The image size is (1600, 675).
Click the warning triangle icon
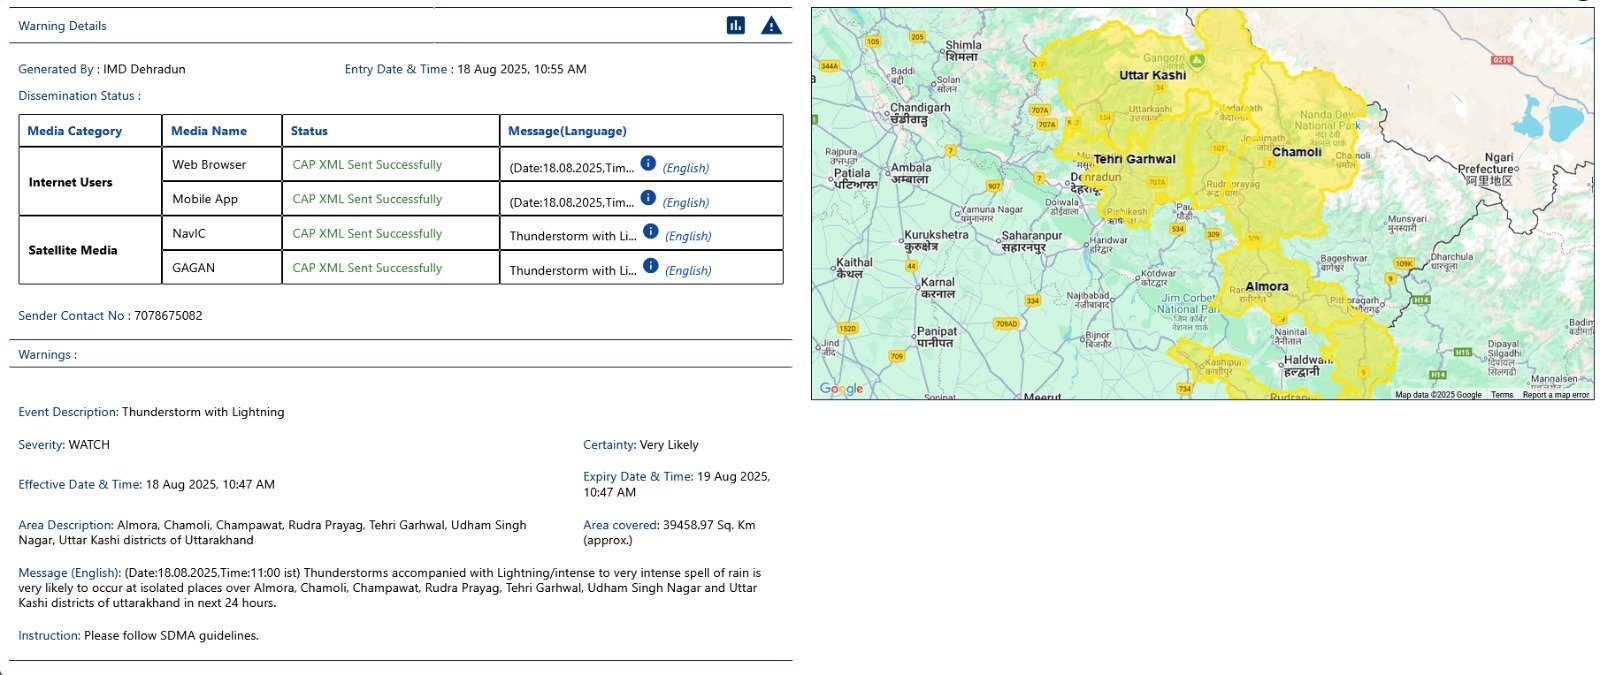(x=771, y=25)
